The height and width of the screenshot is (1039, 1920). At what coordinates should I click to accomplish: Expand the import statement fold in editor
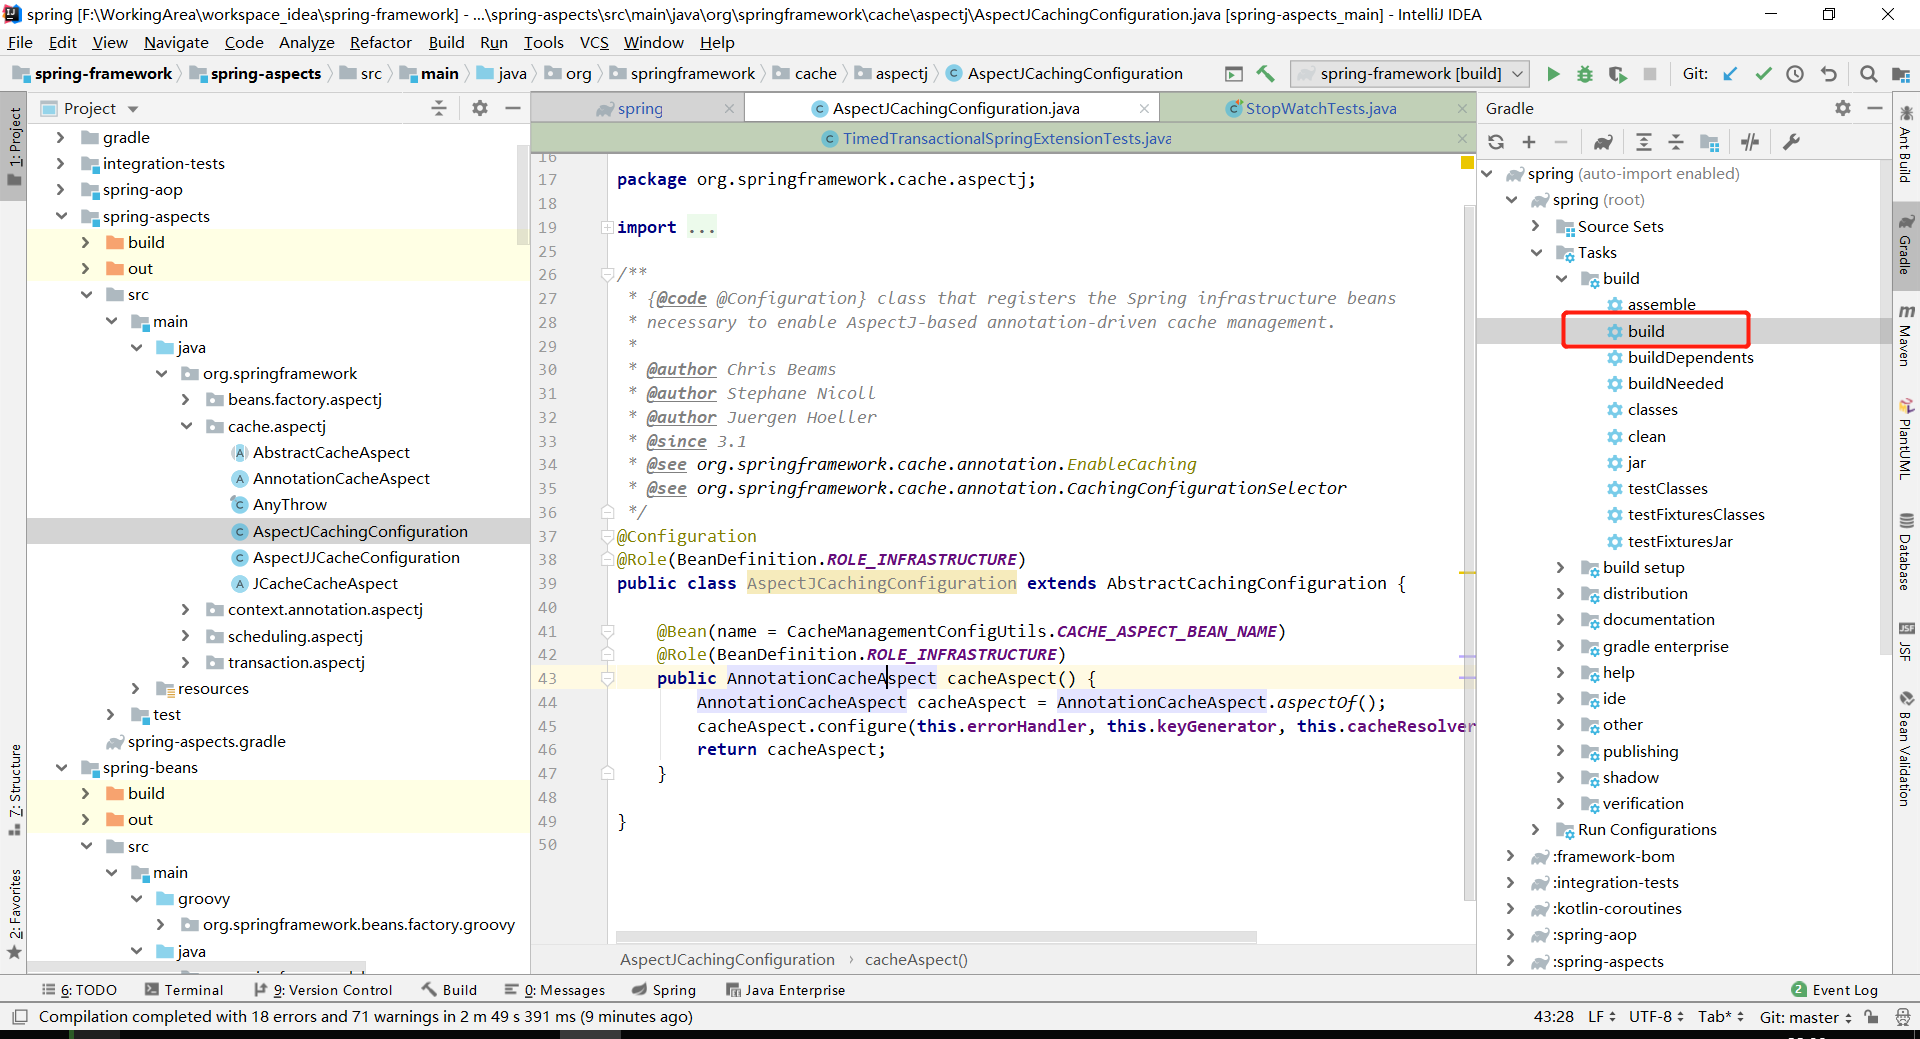click(607, 228)
